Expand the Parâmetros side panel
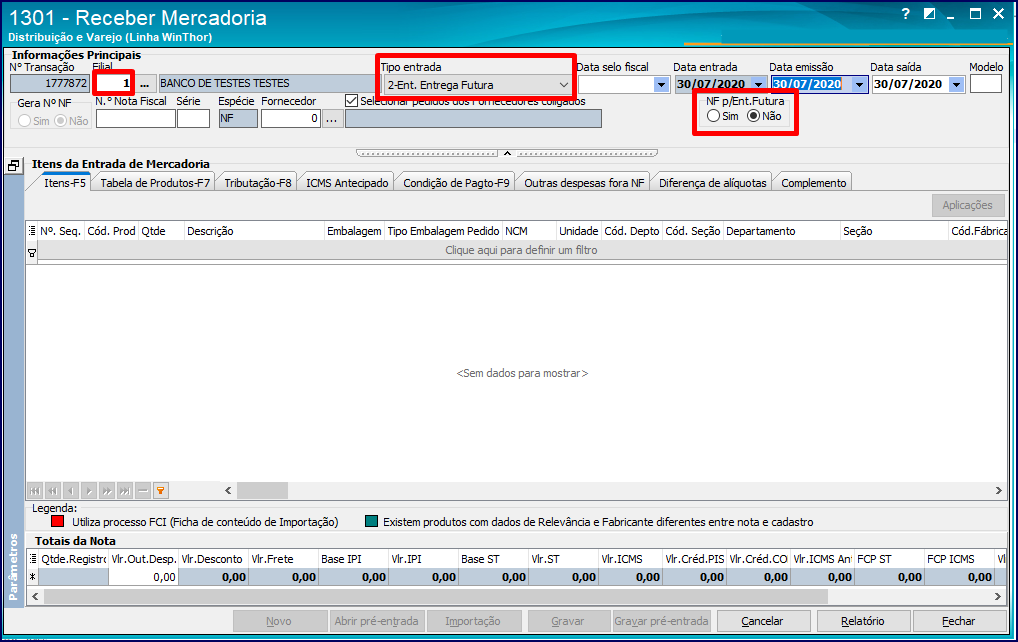 [x=13, y=567]
